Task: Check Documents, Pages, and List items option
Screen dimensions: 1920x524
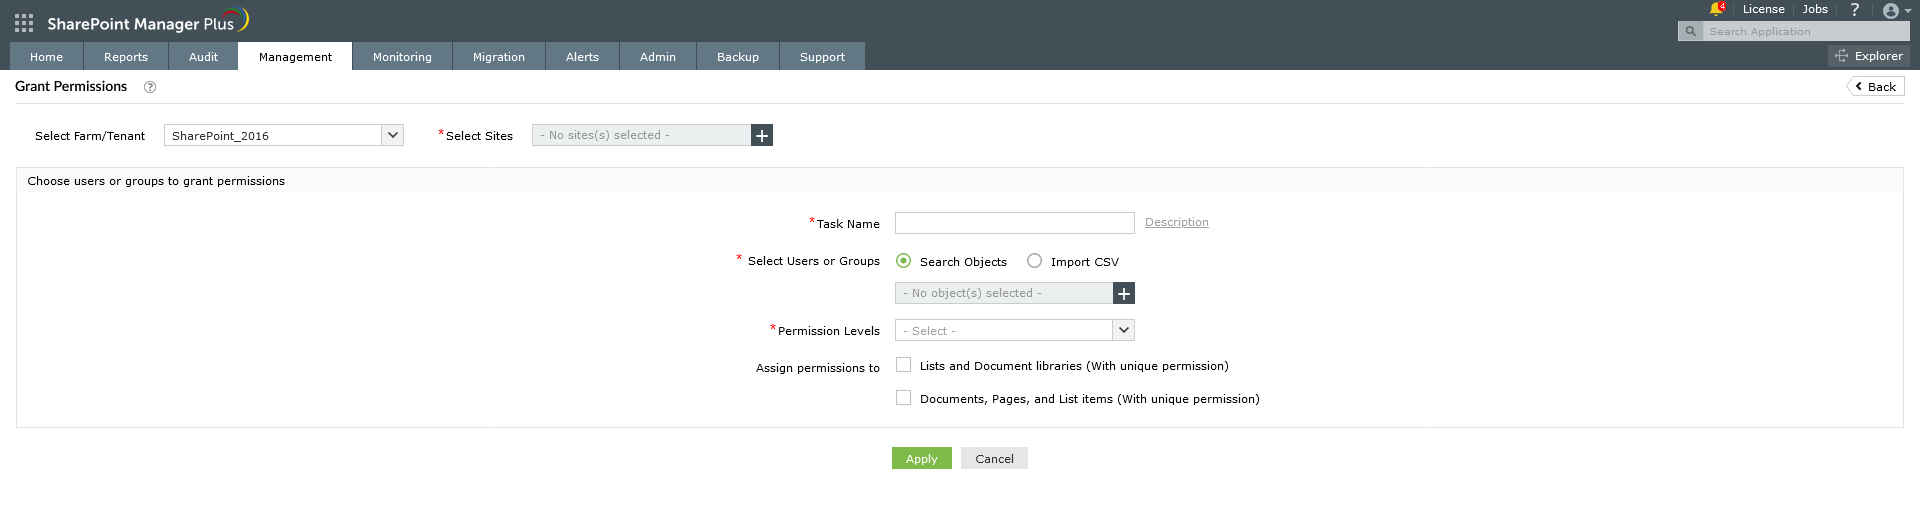Action: pos(904,398)
